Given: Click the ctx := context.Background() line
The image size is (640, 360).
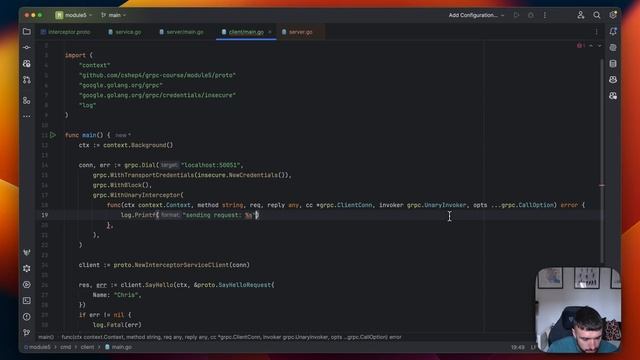Looking at the screenshot, I should click(126, 145).
